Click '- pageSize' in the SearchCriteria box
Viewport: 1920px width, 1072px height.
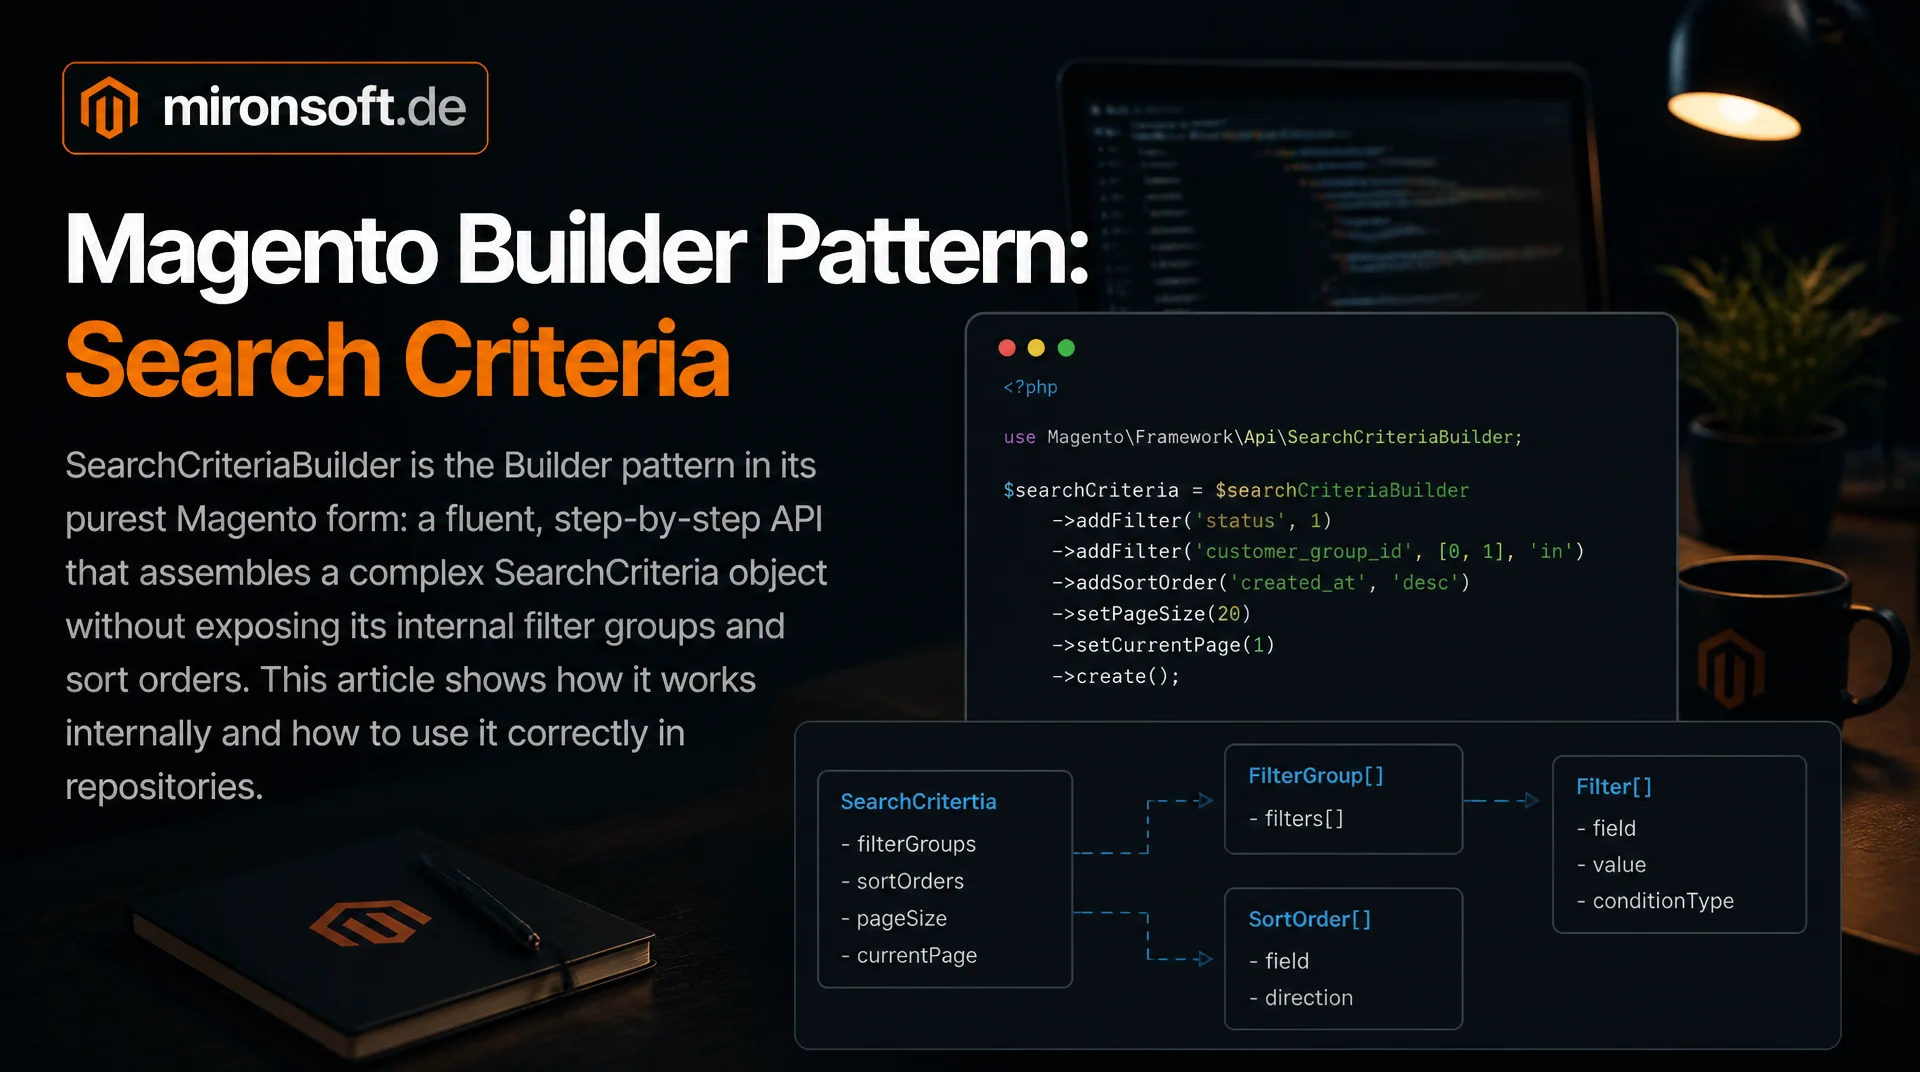[x=893, y=918]
